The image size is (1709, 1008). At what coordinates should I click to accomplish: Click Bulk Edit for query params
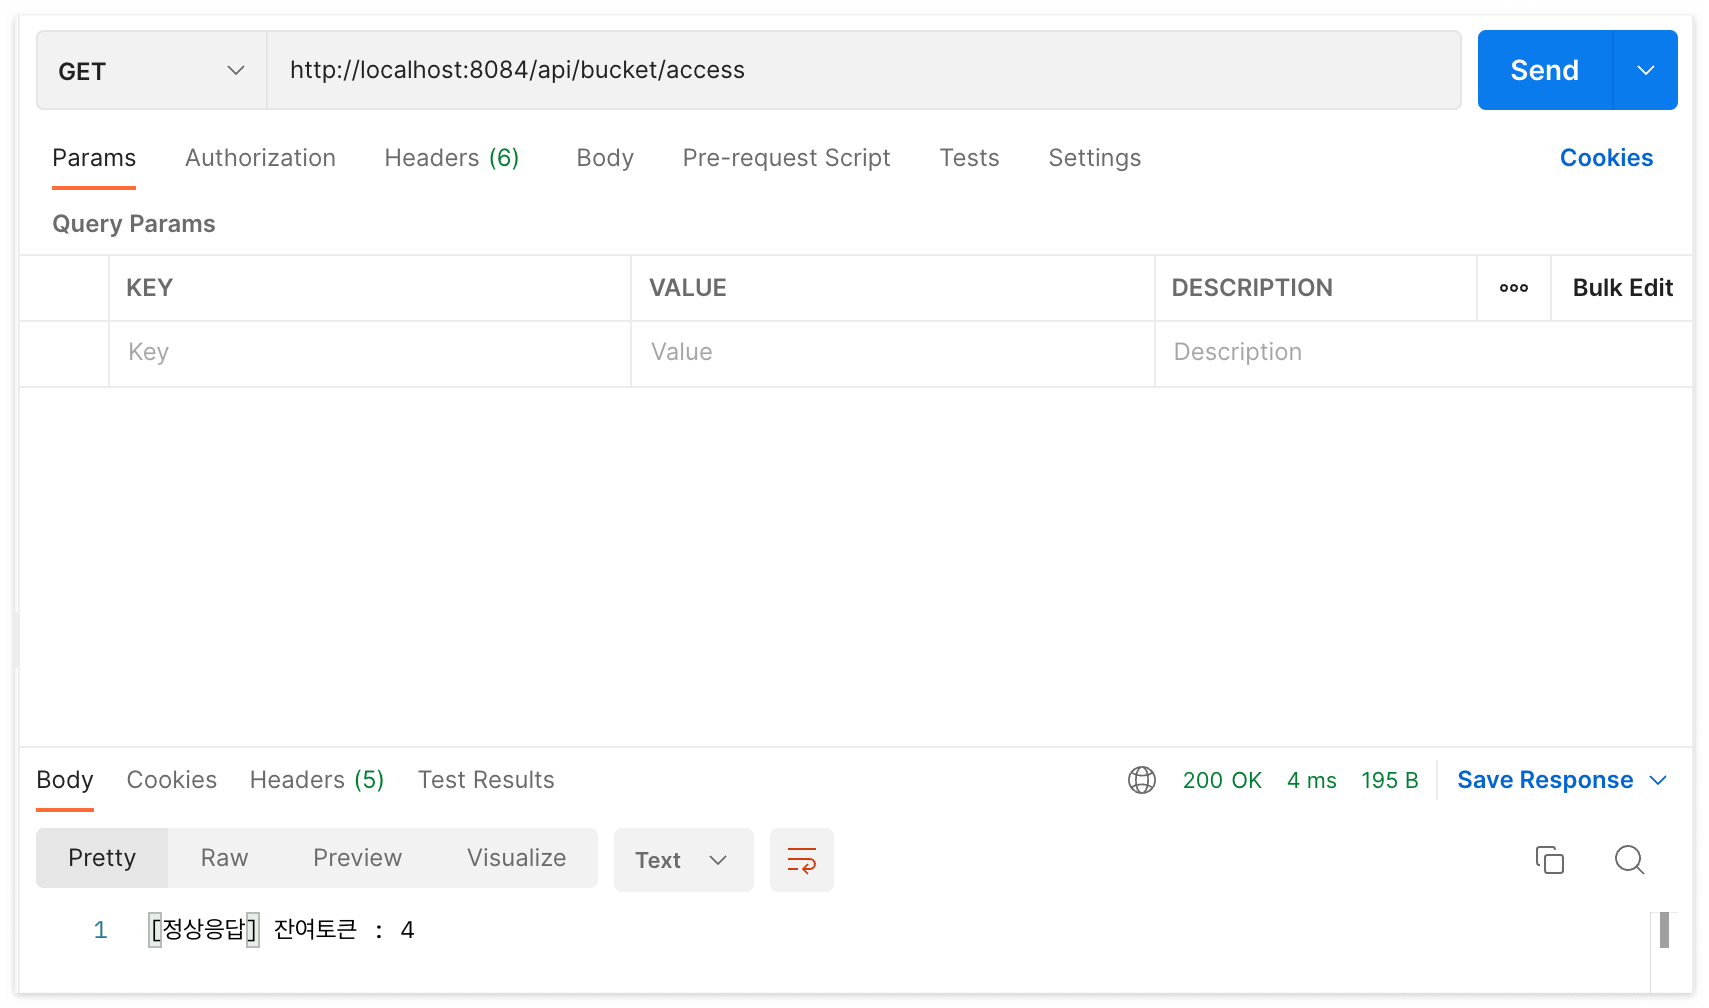(x=1622, y=288)
